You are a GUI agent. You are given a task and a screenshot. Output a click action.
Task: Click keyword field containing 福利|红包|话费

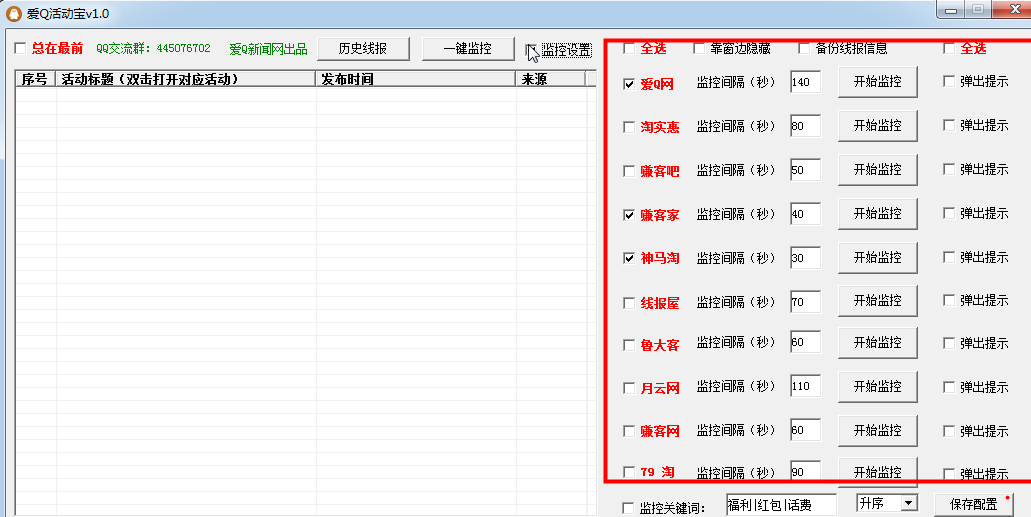click(x=781, y=505)
